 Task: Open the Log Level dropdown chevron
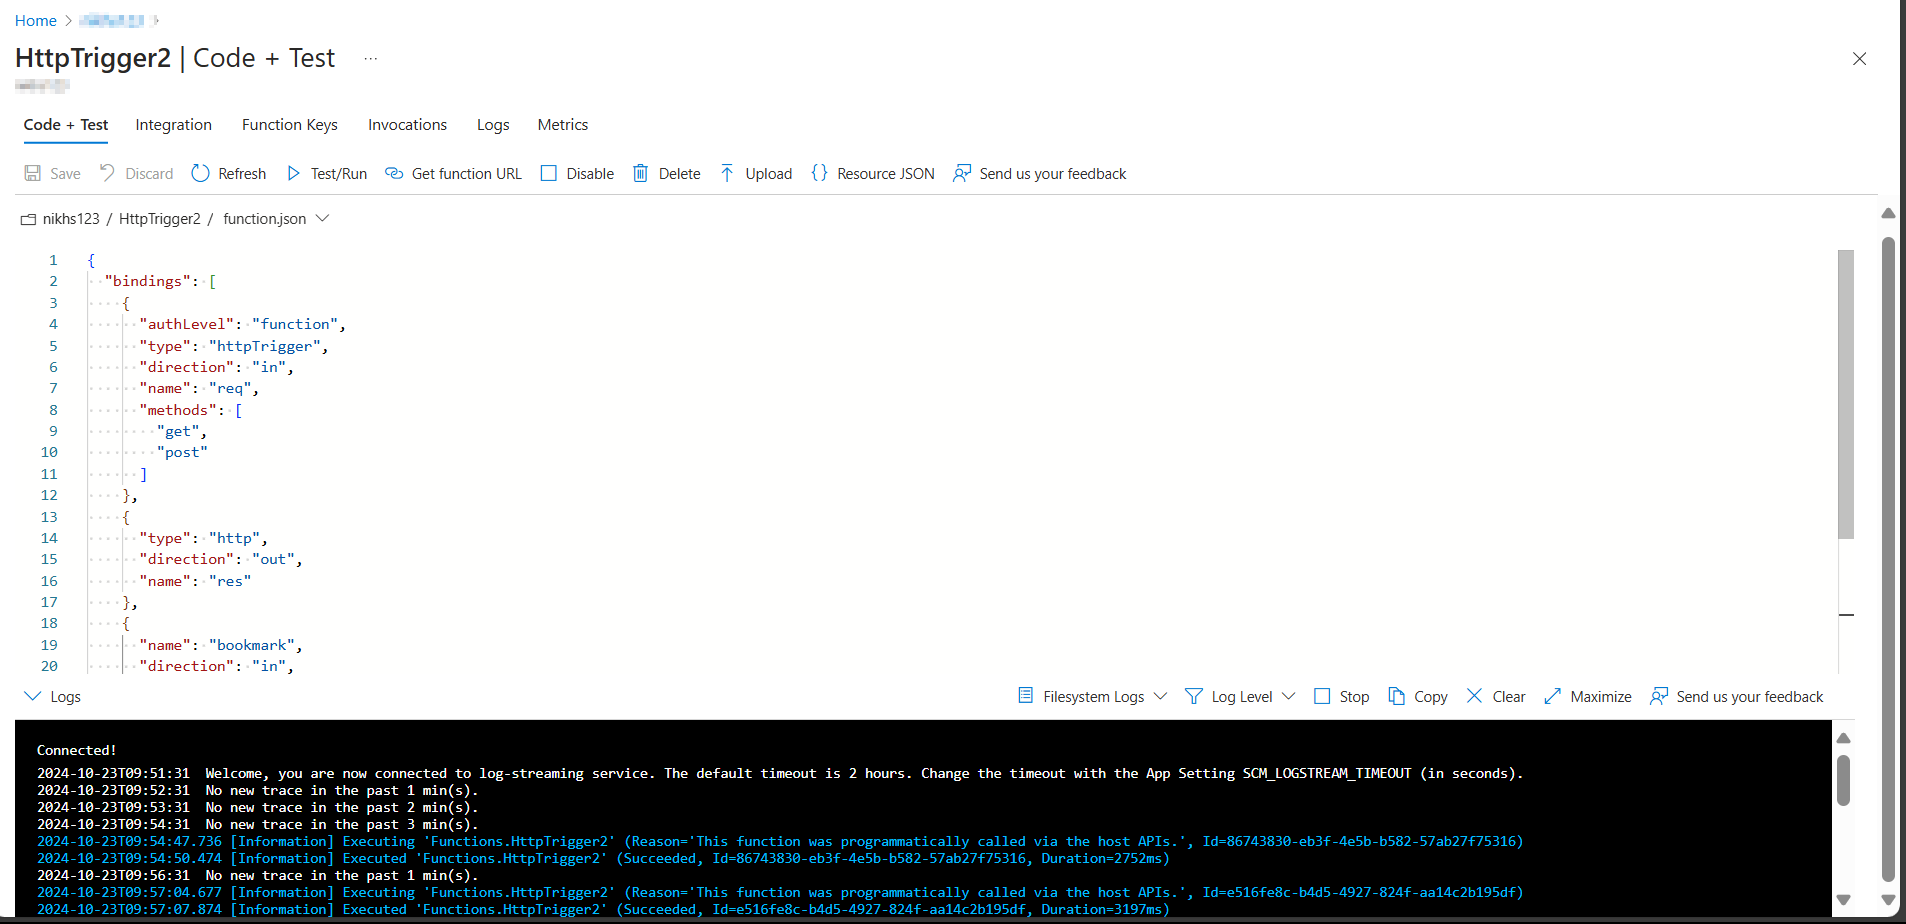click(x=1288, y=696)
